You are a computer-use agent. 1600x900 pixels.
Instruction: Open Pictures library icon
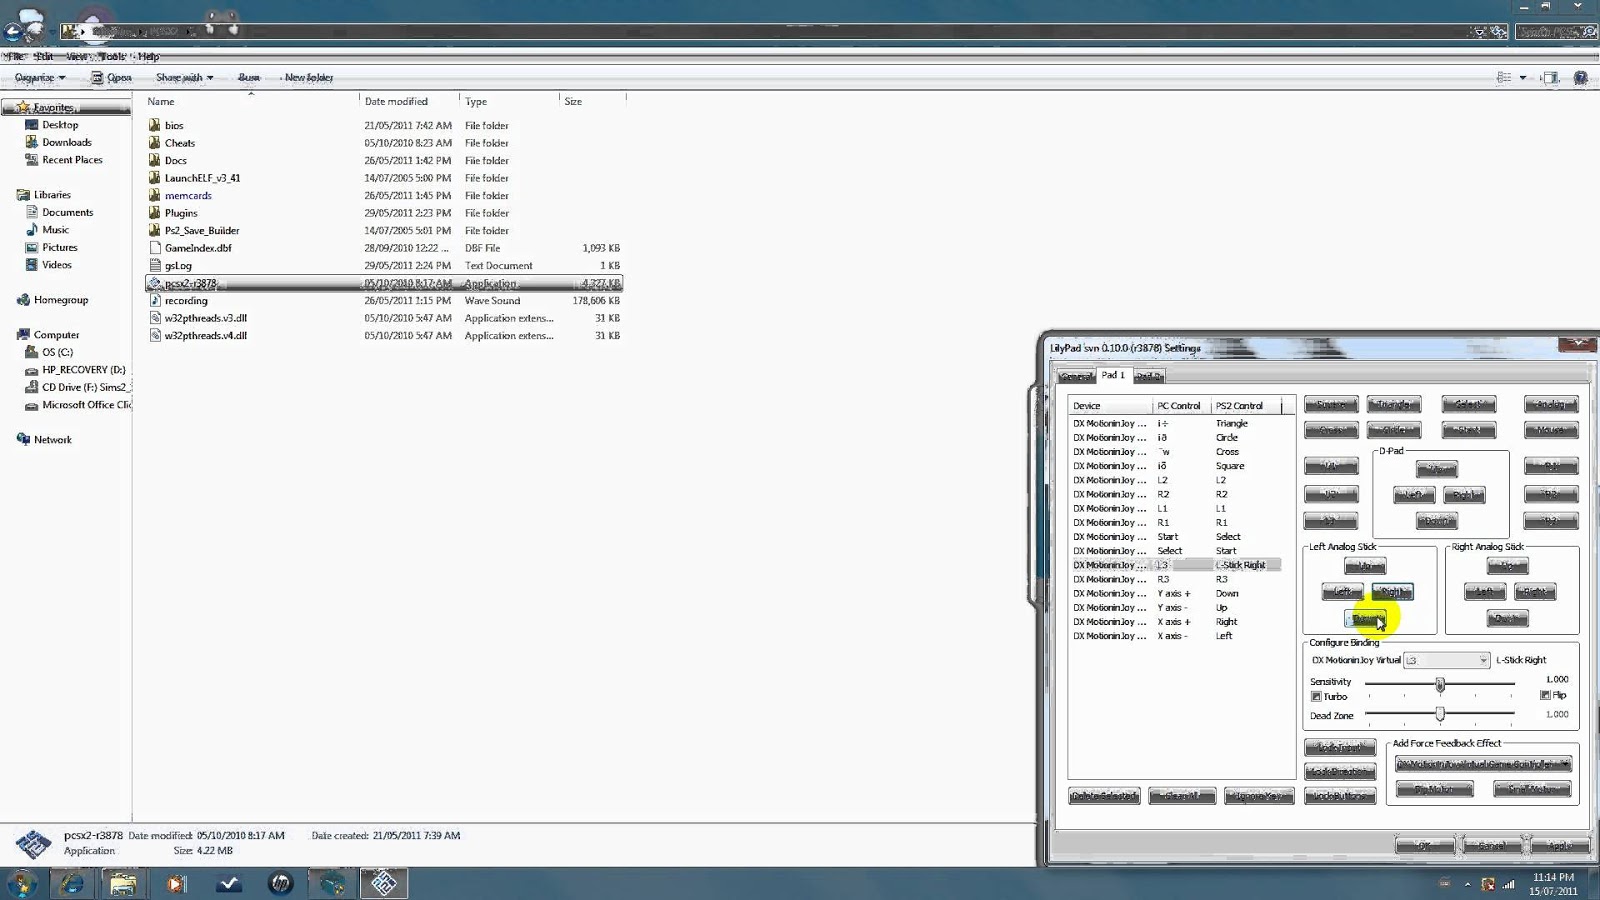click(31, 247)
